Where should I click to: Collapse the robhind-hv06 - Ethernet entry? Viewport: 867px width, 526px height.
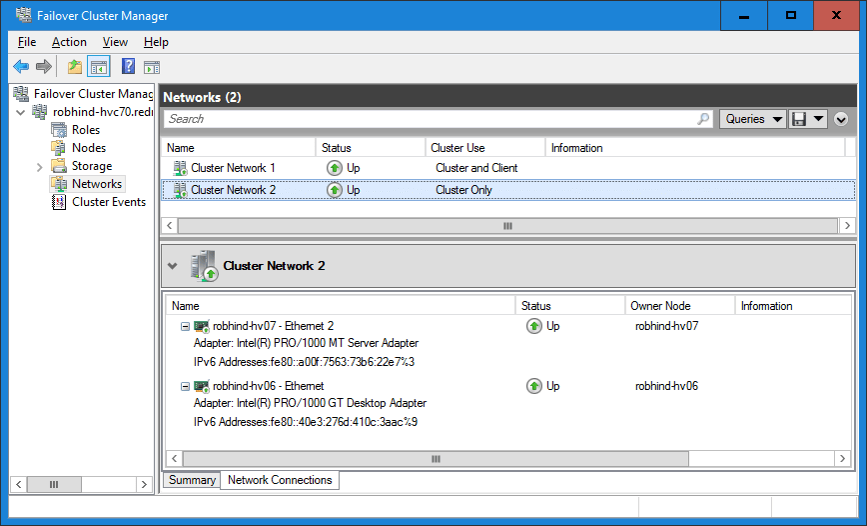[185, 386]
